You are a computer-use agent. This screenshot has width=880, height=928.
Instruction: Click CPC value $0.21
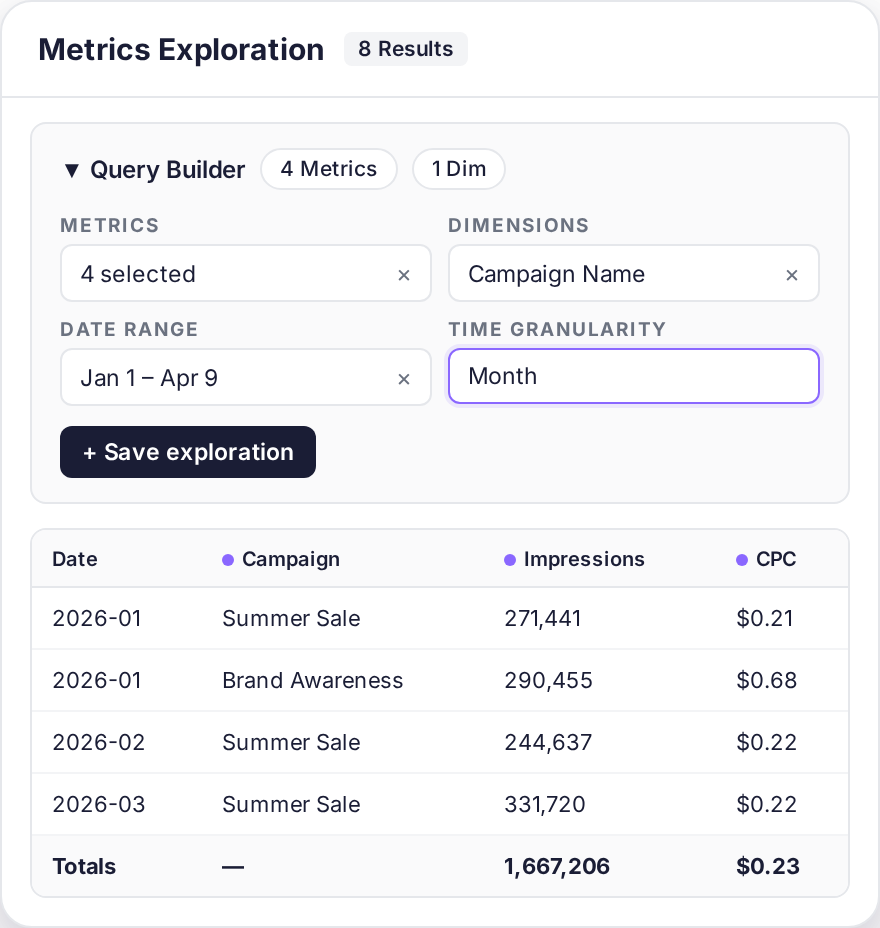click(765, 619)
